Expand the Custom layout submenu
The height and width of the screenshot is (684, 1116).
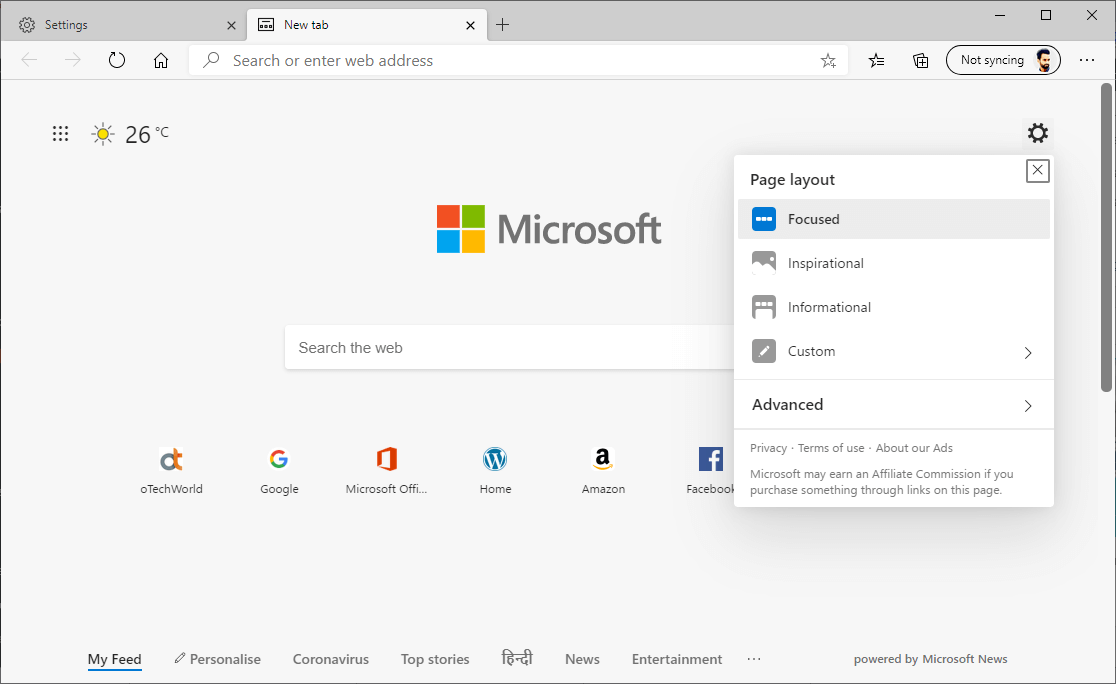(x=894, y=352)
